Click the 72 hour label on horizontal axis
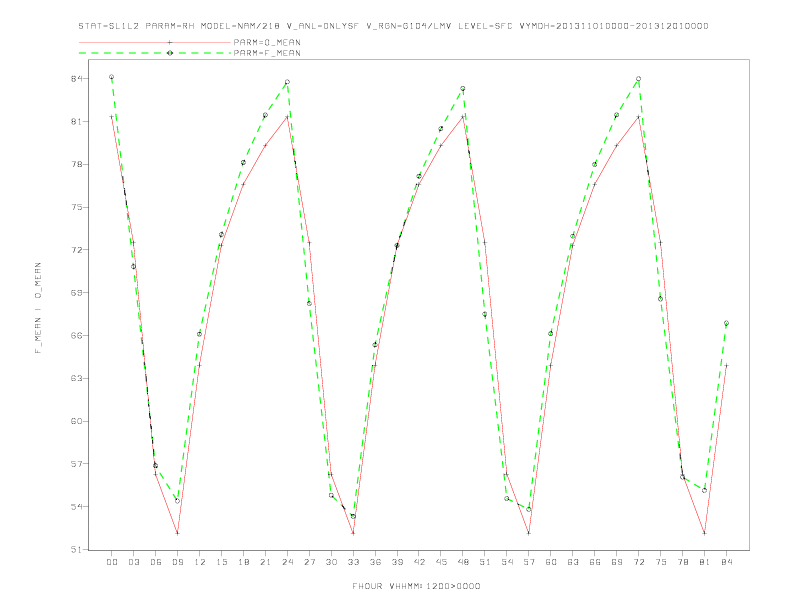Viewport: 792px width, 612px height. pyautogui.click(x=638, y=562)
